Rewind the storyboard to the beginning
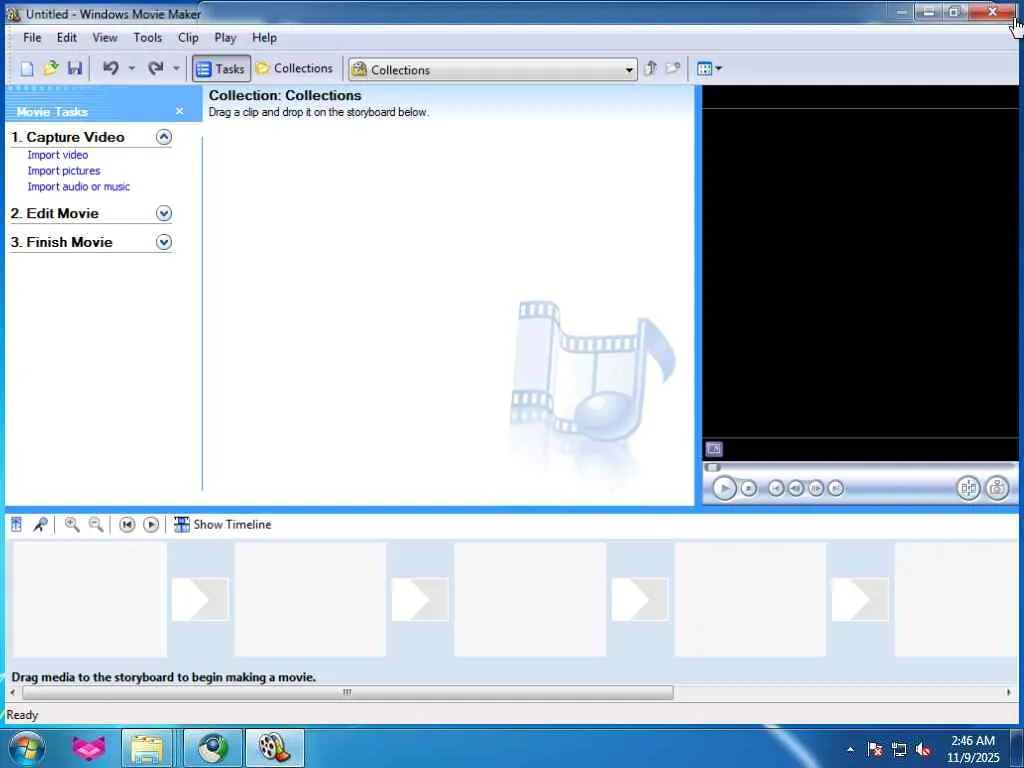Screen dimensions: 1024x768 [127, 524]
